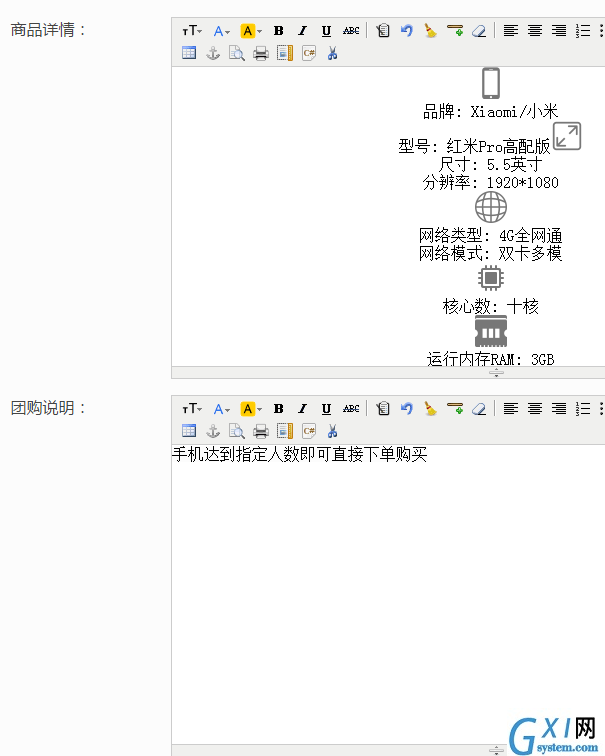Print content from 商品详情 editor

point(261,53)
